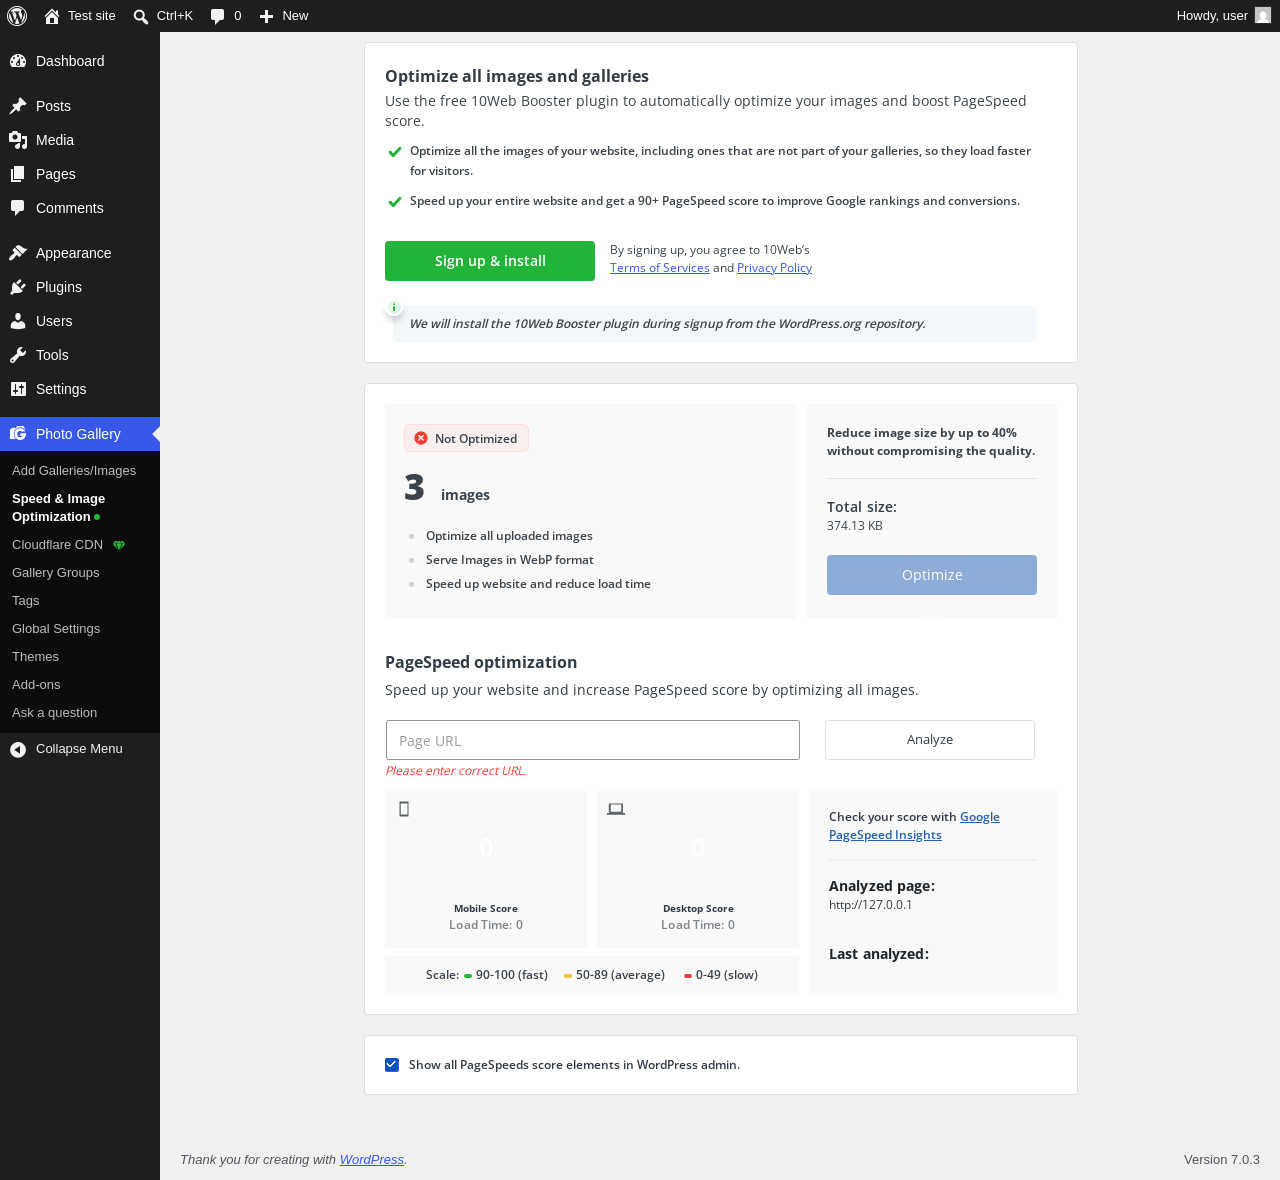
Task: Open Cloudflare CDN submenu item
Action: coord(57,545)
